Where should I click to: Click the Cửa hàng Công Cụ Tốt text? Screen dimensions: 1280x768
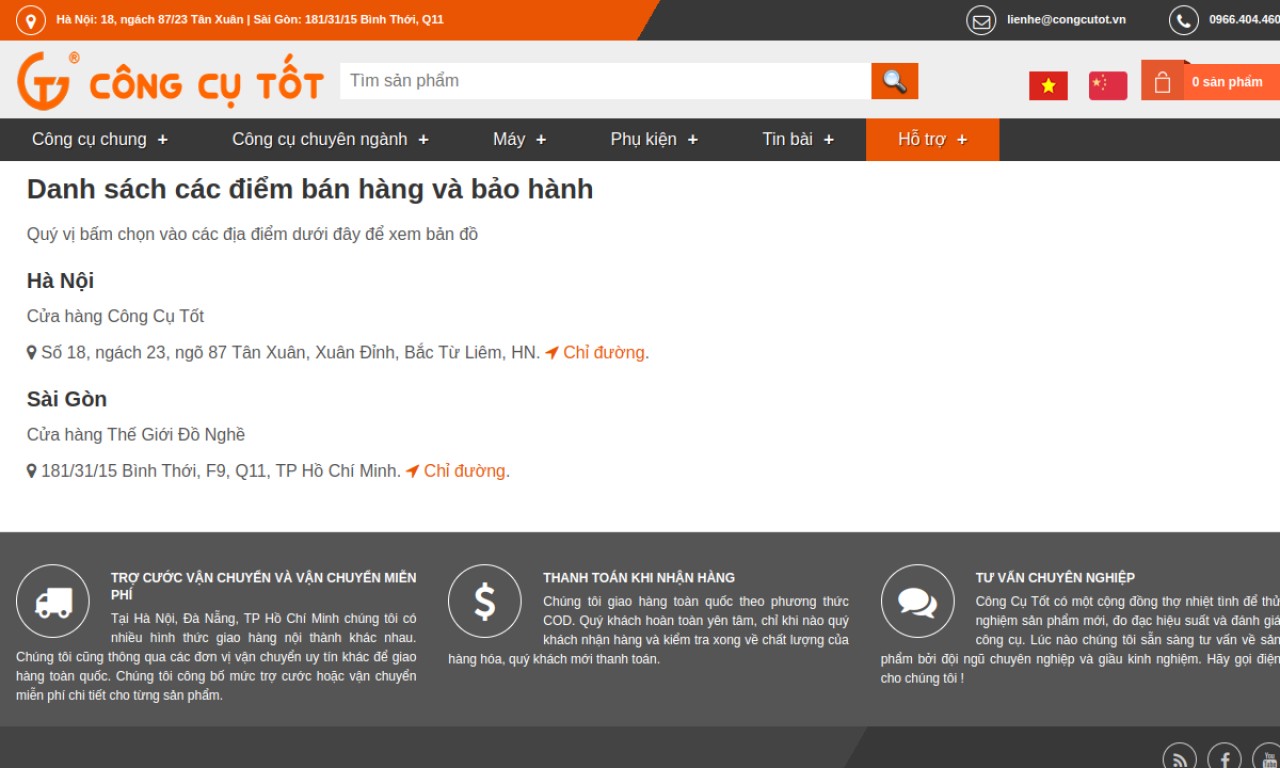[x=115, y=317]
